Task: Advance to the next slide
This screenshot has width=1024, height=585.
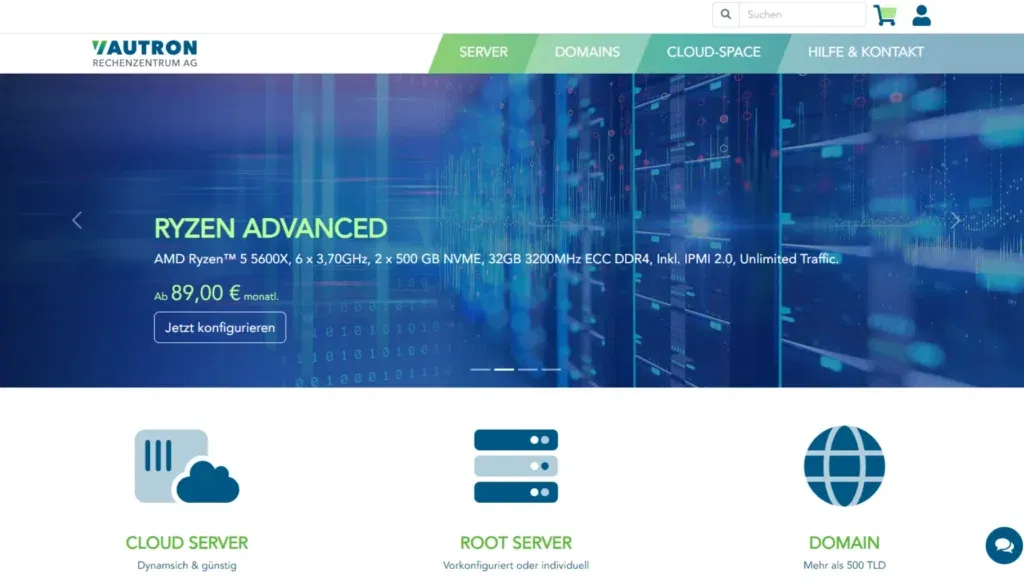Action: pos(956,220)
